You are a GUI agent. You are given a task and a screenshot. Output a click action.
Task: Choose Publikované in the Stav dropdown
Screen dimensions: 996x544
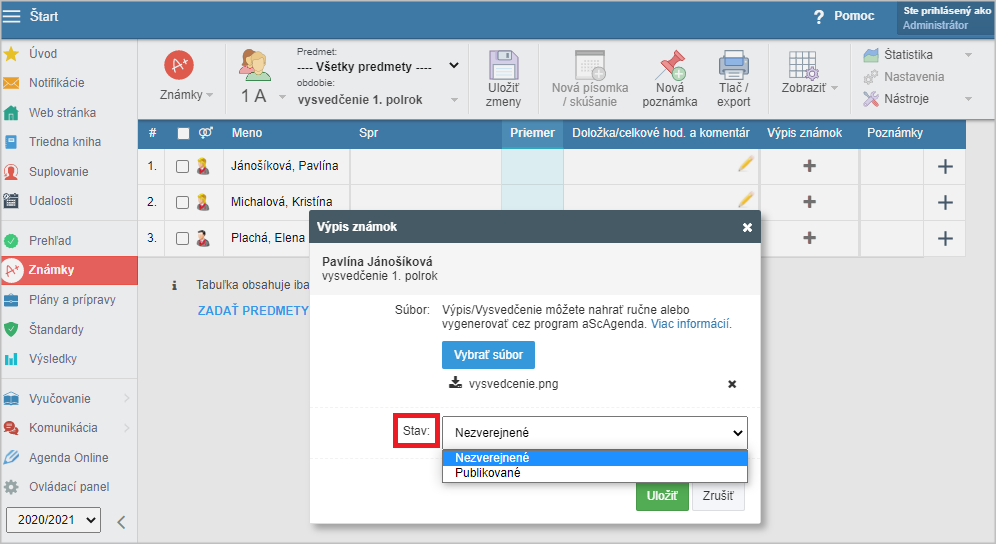tap(488, 473)
